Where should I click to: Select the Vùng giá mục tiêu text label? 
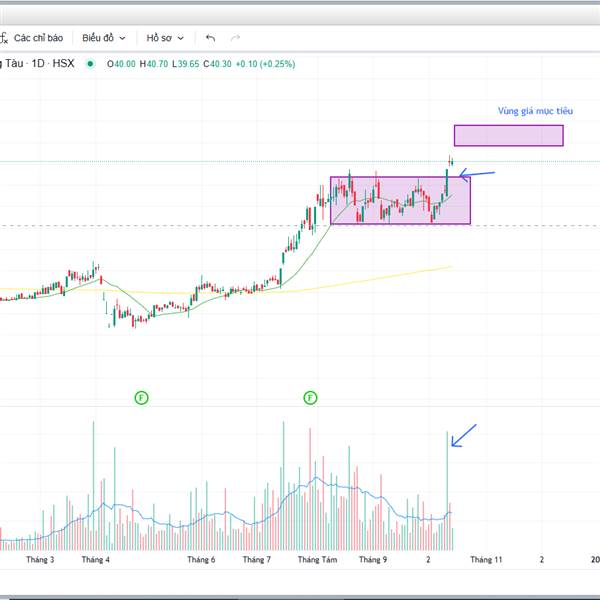529,111
